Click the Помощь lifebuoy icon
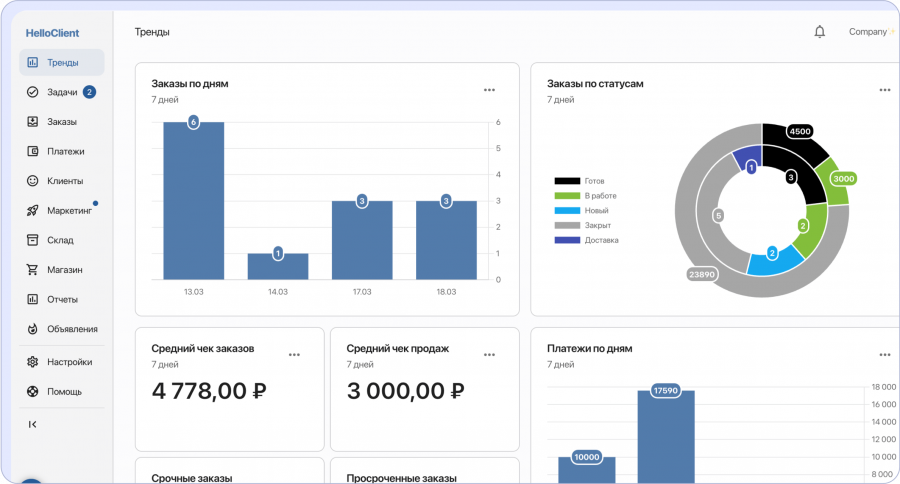Screen dimensions: 900x484 [33, 392]
